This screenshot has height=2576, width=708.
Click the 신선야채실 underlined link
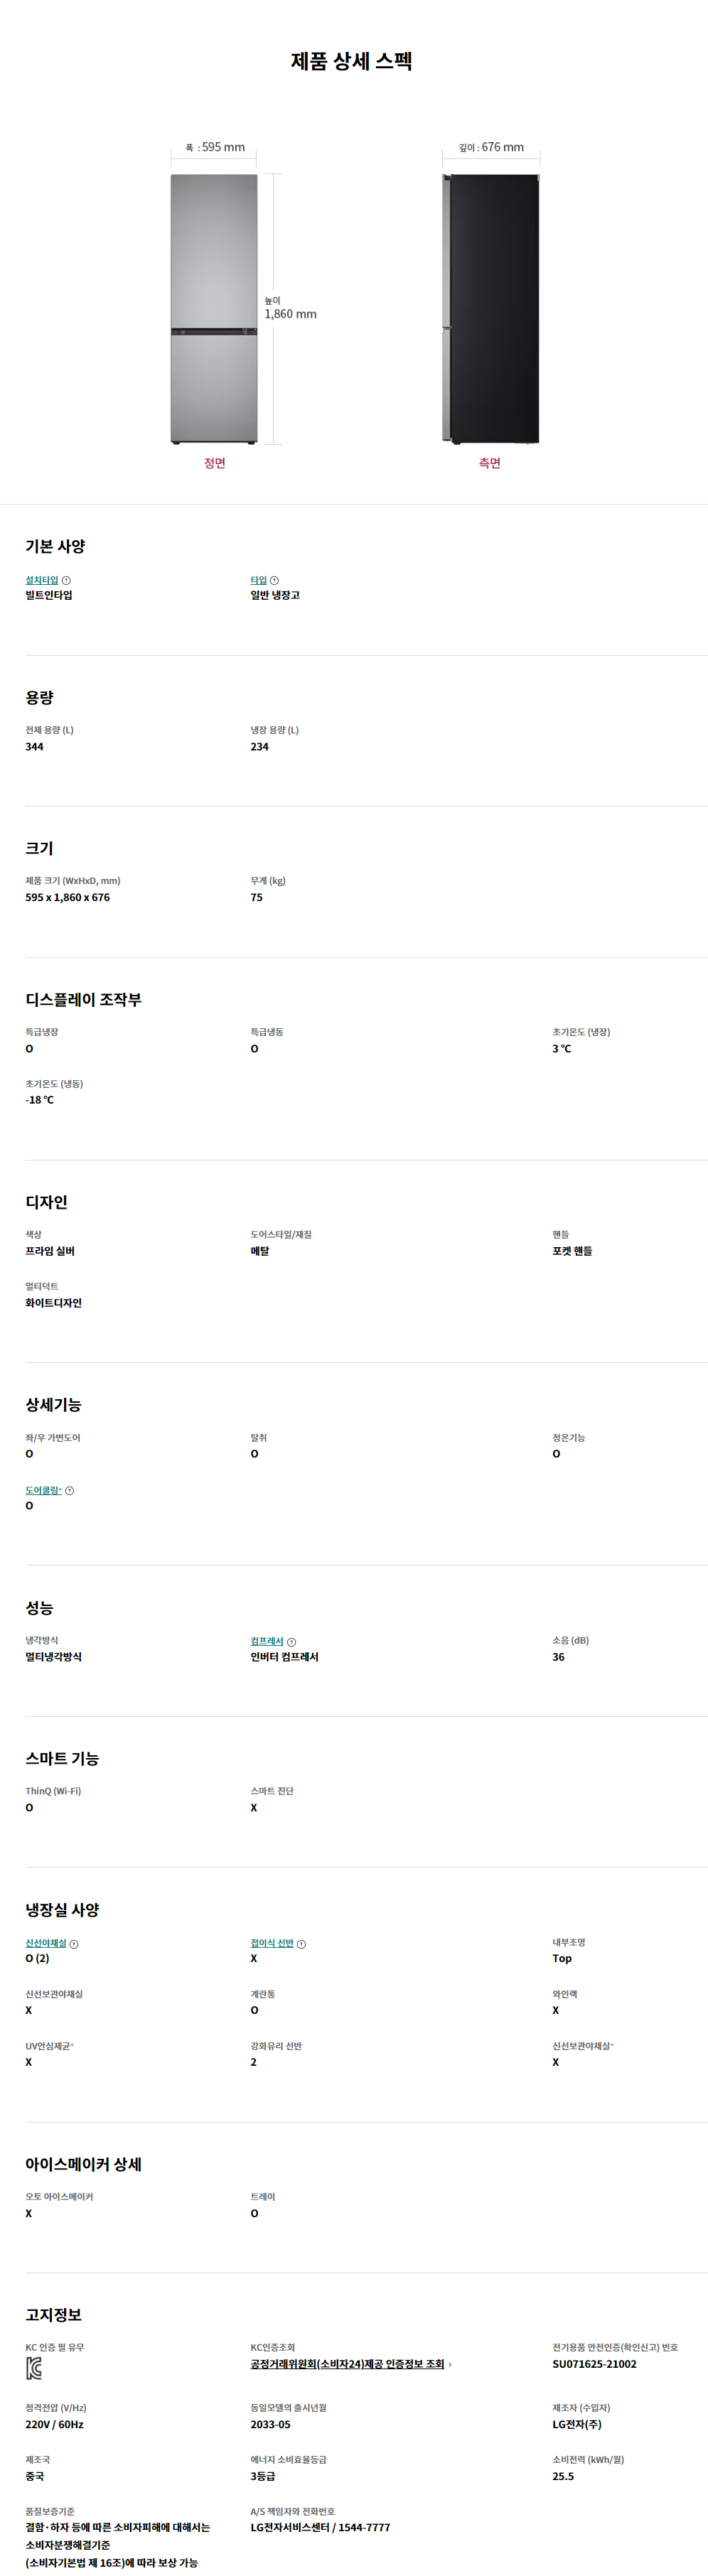click(x=46, y=1943)
